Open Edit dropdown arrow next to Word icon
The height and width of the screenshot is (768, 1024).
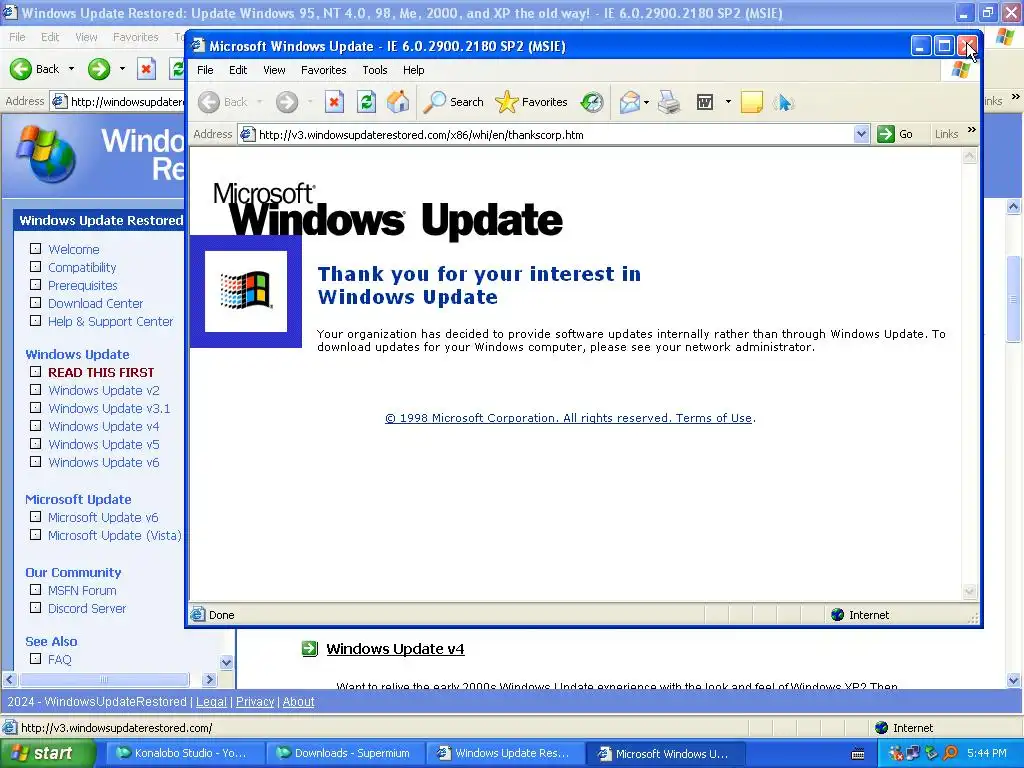[728, 102]
